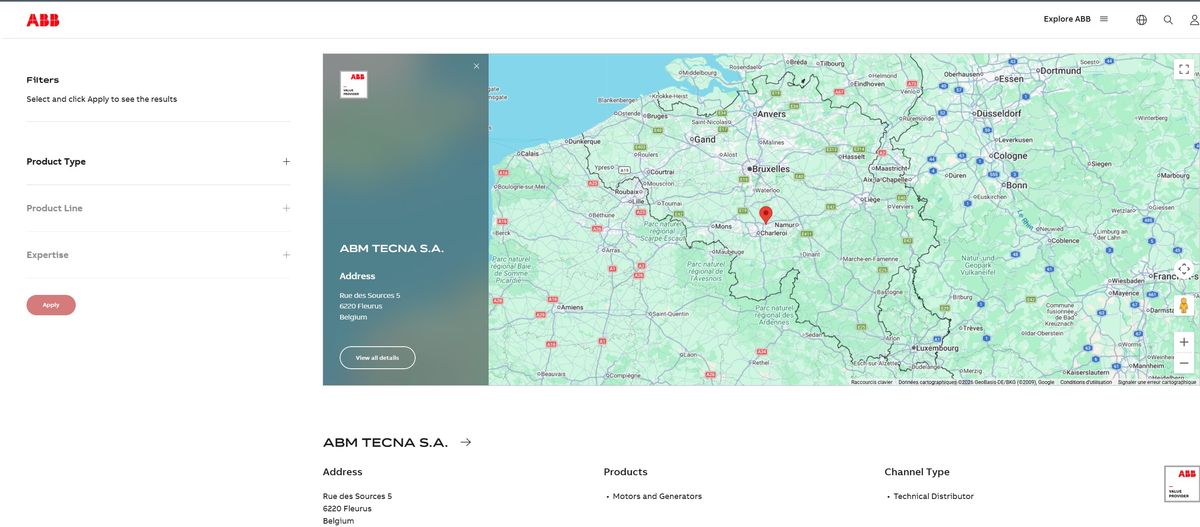
Task: Click the Motors and Generators product entry
Action: [x=657, y=496]
